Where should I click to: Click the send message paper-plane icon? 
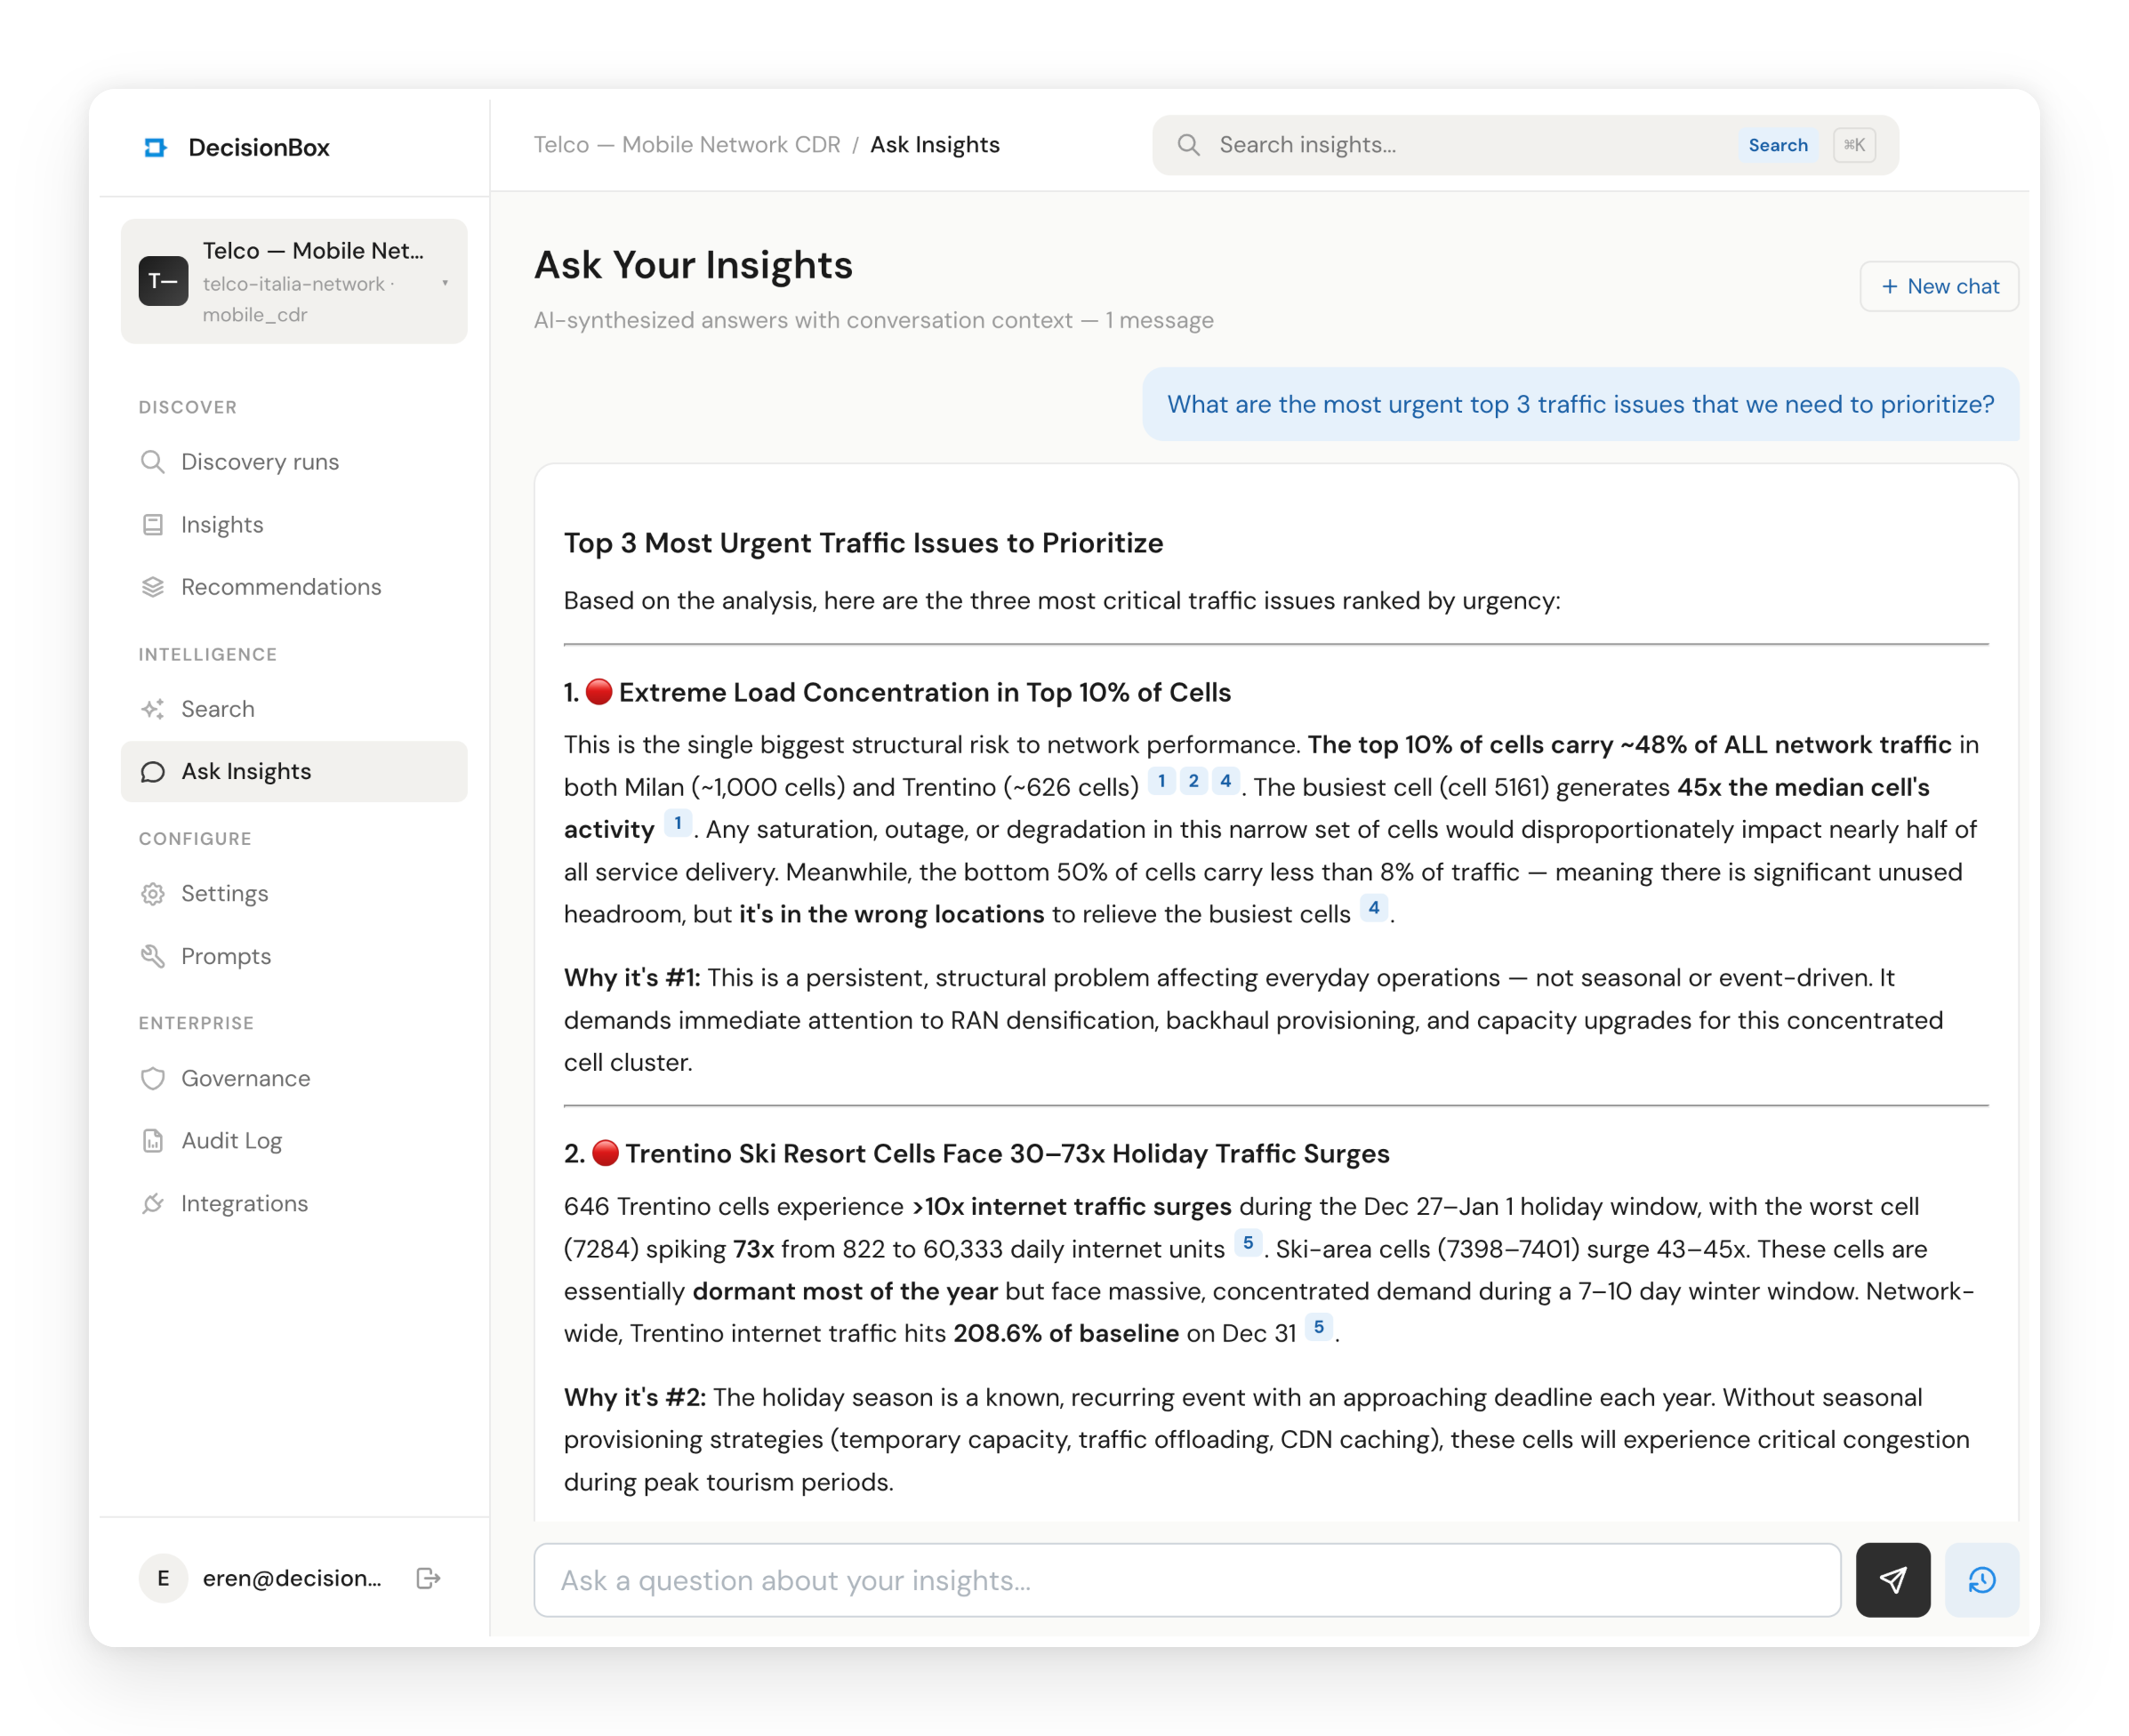click(1892, 1579)
